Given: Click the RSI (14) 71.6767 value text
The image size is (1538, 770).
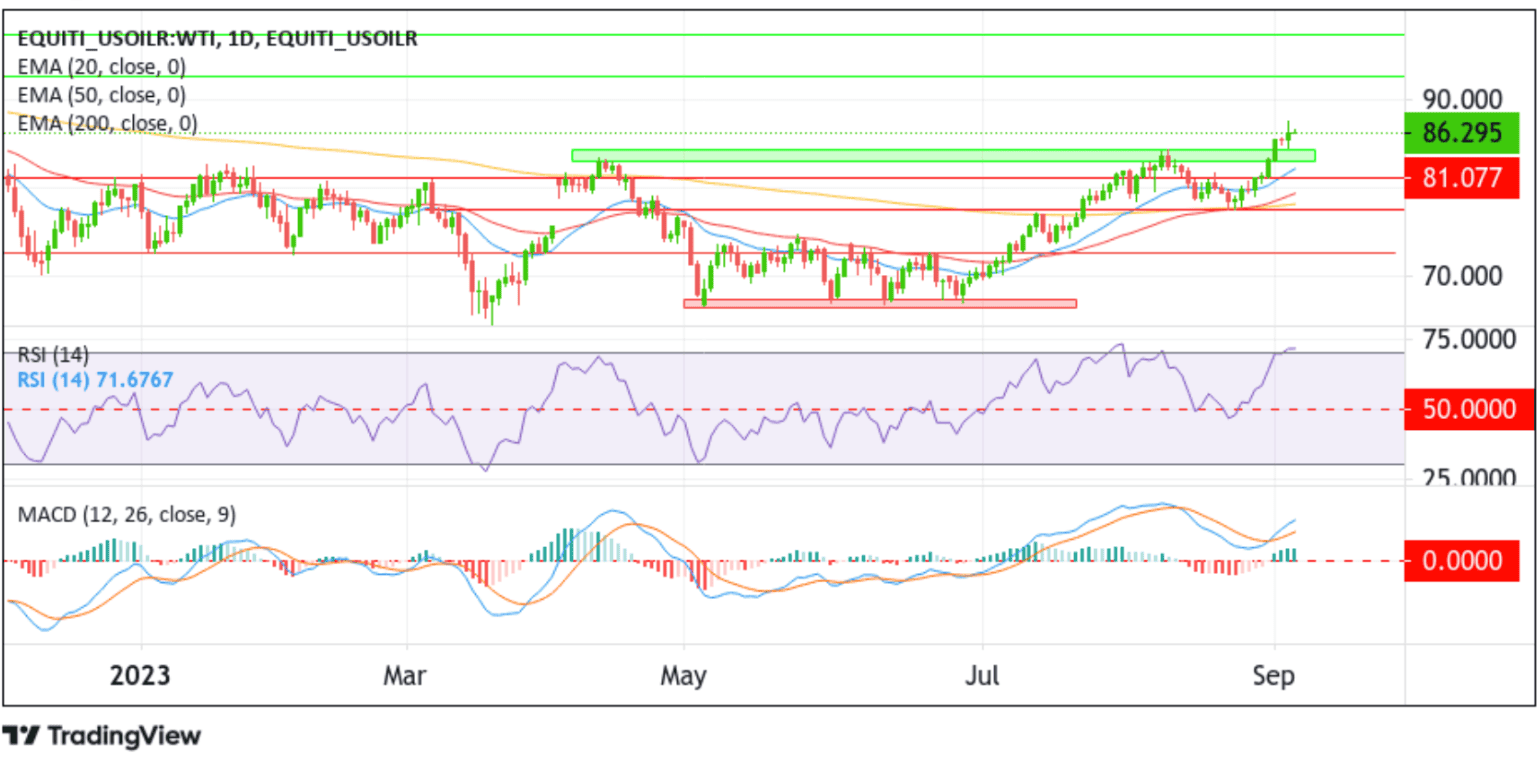Looking at the screenshot, I should click(x=96, y=380).
